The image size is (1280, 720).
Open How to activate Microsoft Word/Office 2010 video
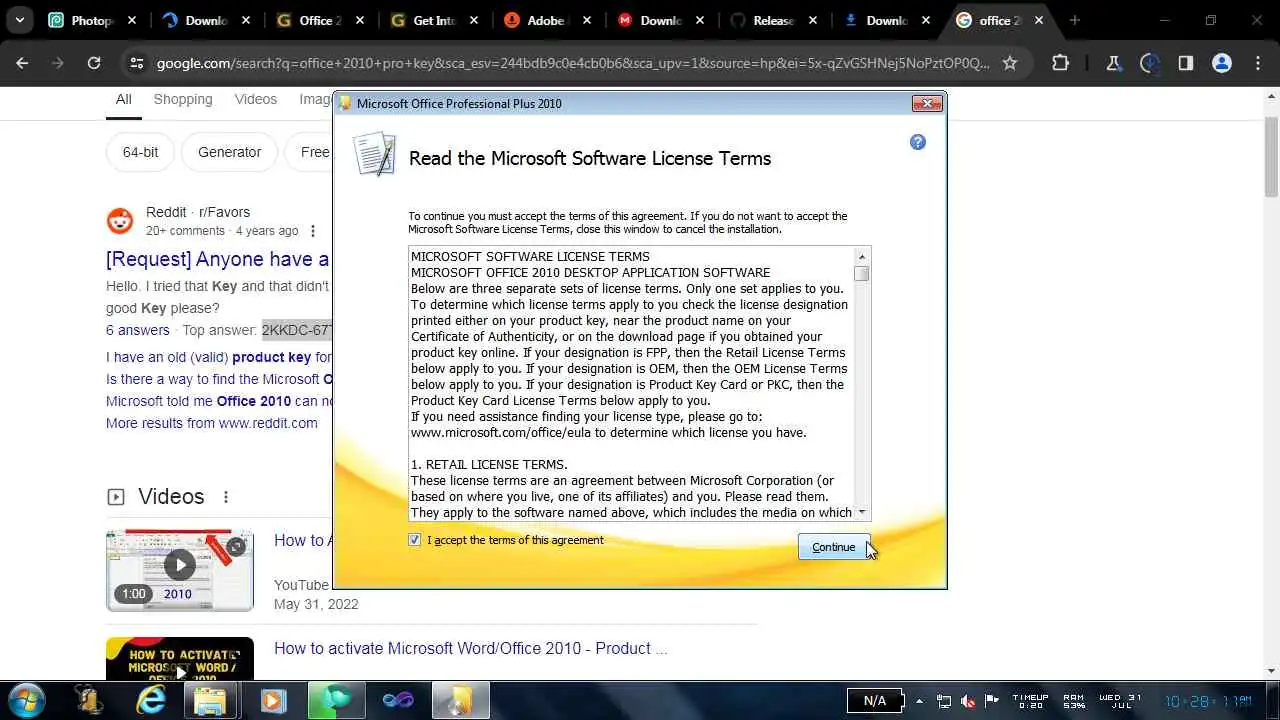[470, 648]
